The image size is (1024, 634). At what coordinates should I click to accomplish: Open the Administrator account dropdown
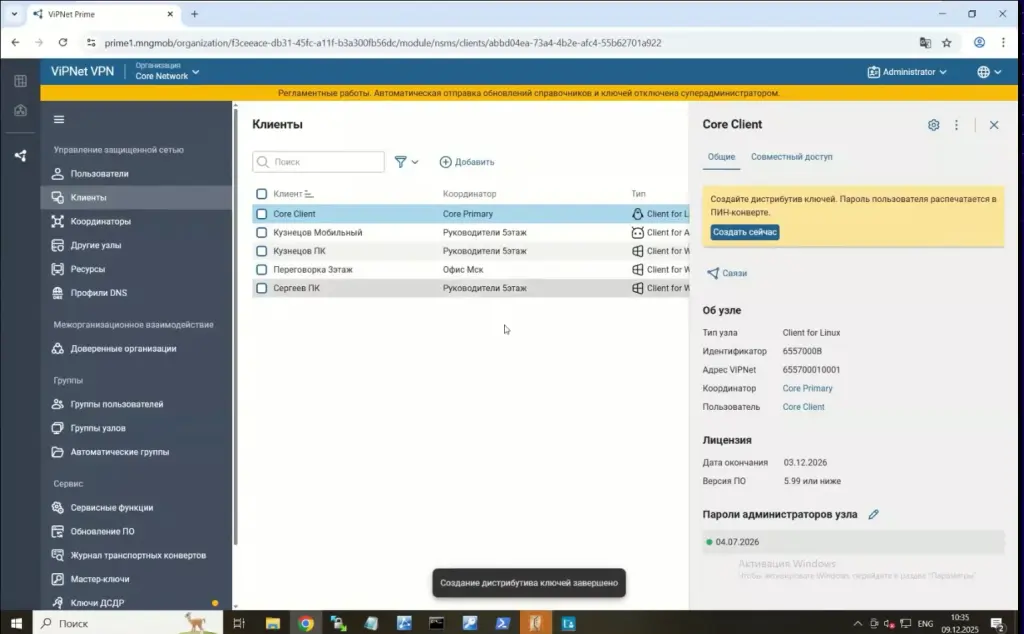point(907,72)
